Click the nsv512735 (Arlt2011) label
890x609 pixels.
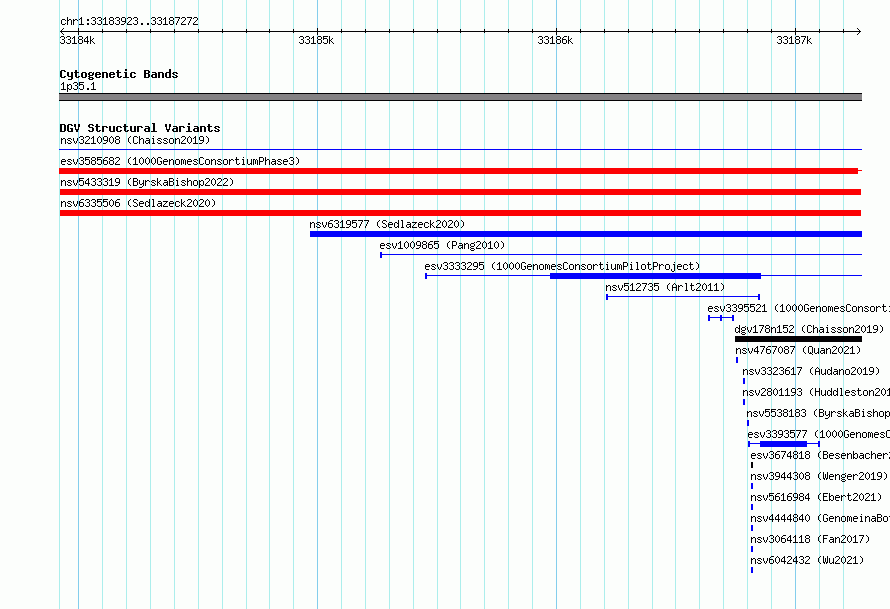coord(665,287)
